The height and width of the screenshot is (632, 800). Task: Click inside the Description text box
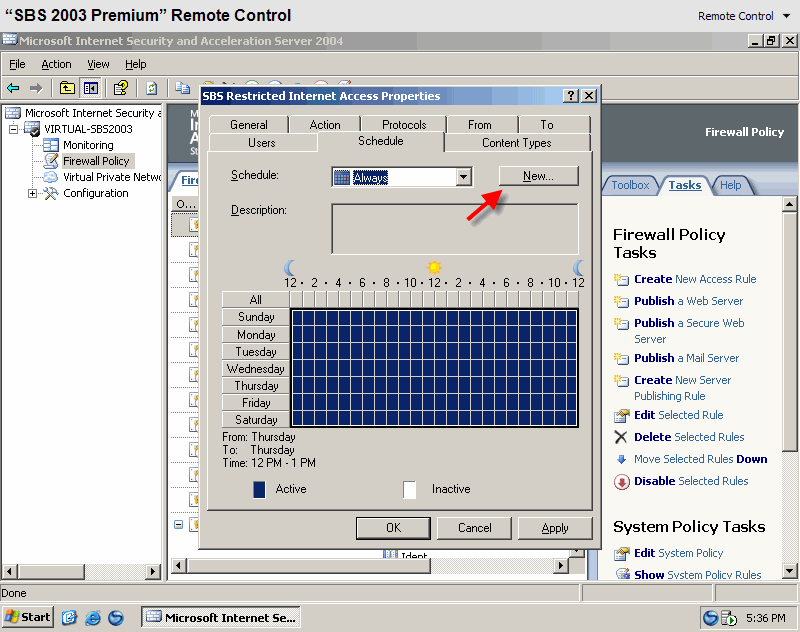click(x=455, y=229)
